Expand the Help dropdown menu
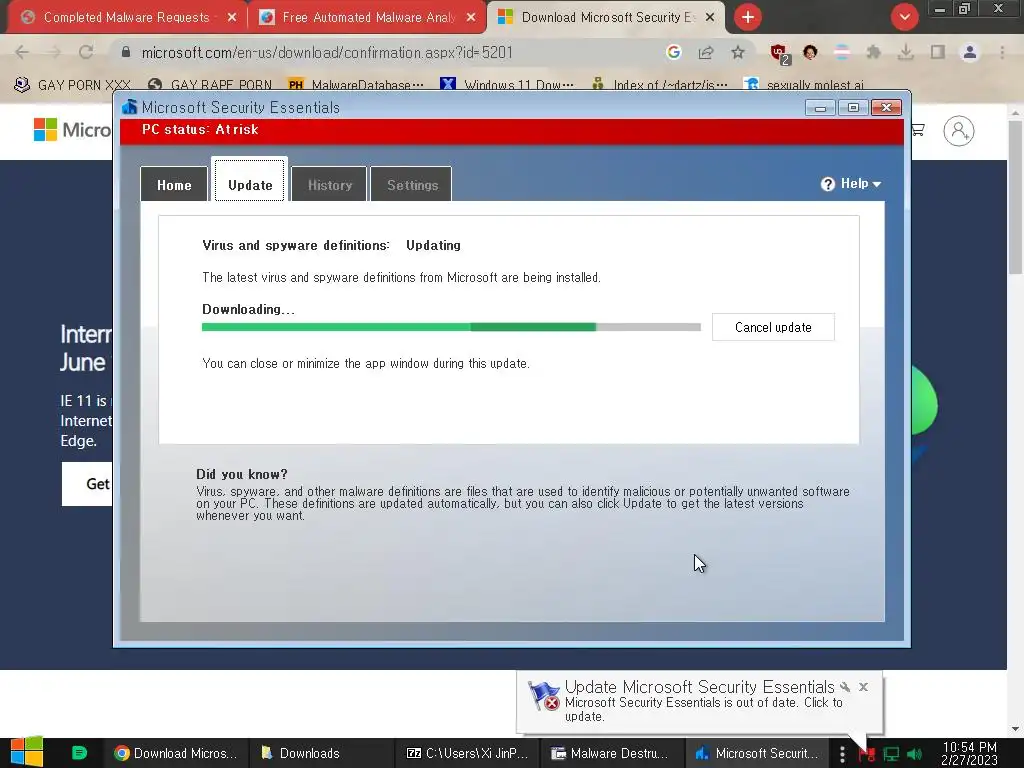 pyautogui.click(x=851, y=184)
